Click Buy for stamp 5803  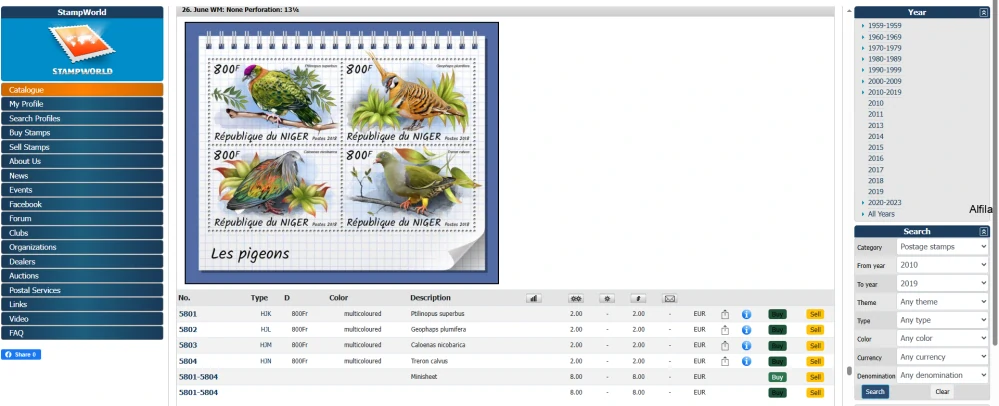[777, 345]
